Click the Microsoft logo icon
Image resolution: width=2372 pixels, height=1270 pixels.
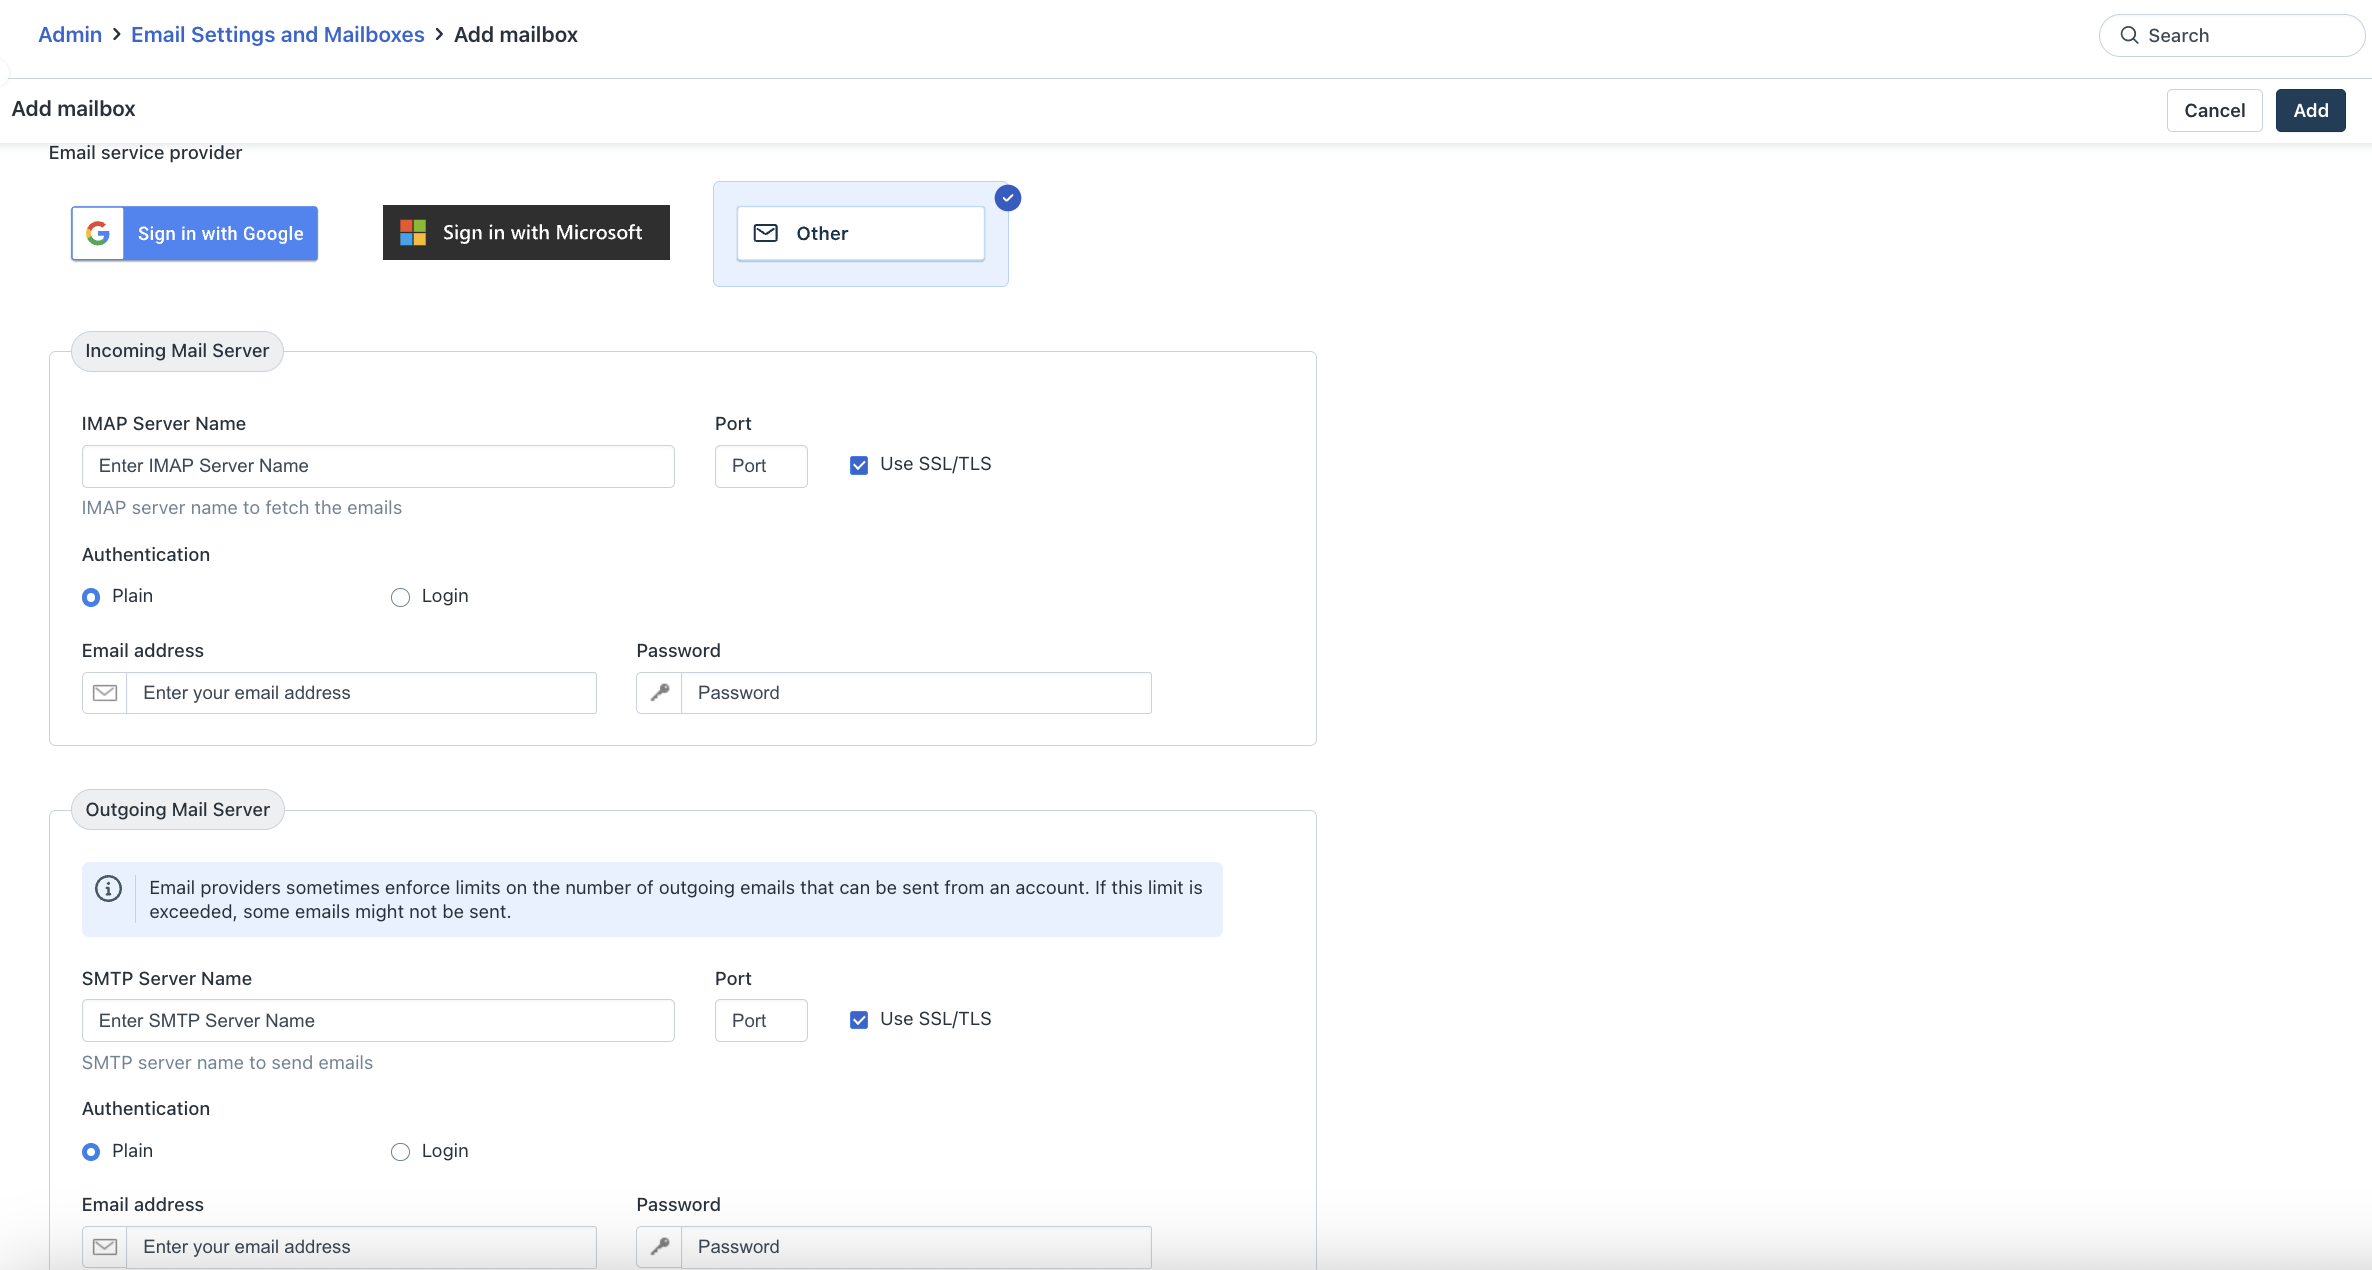pos(413,232)
